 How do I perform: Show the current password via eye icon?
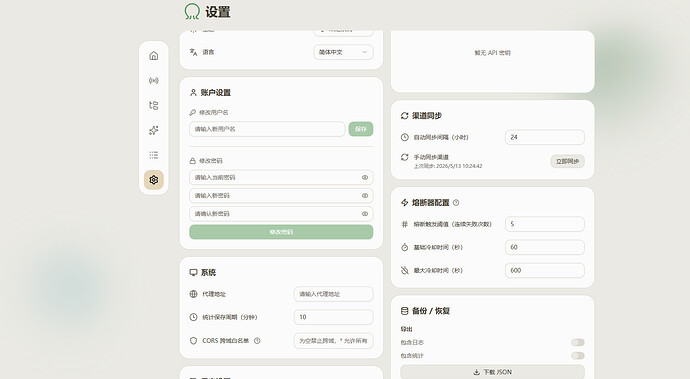(x=365, y=177)
